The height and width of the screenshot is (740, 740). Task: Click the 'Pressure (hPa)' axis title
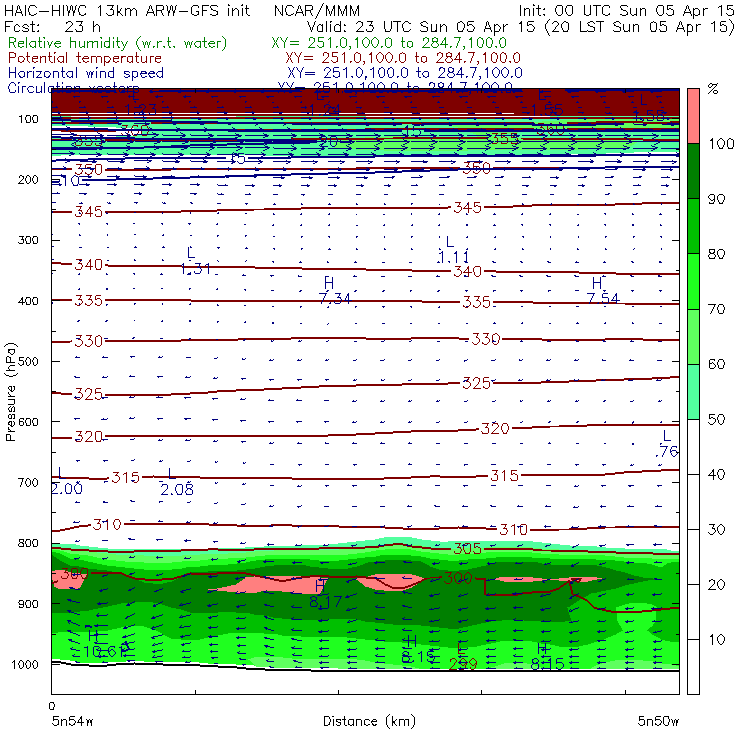(x=10, y=392)
